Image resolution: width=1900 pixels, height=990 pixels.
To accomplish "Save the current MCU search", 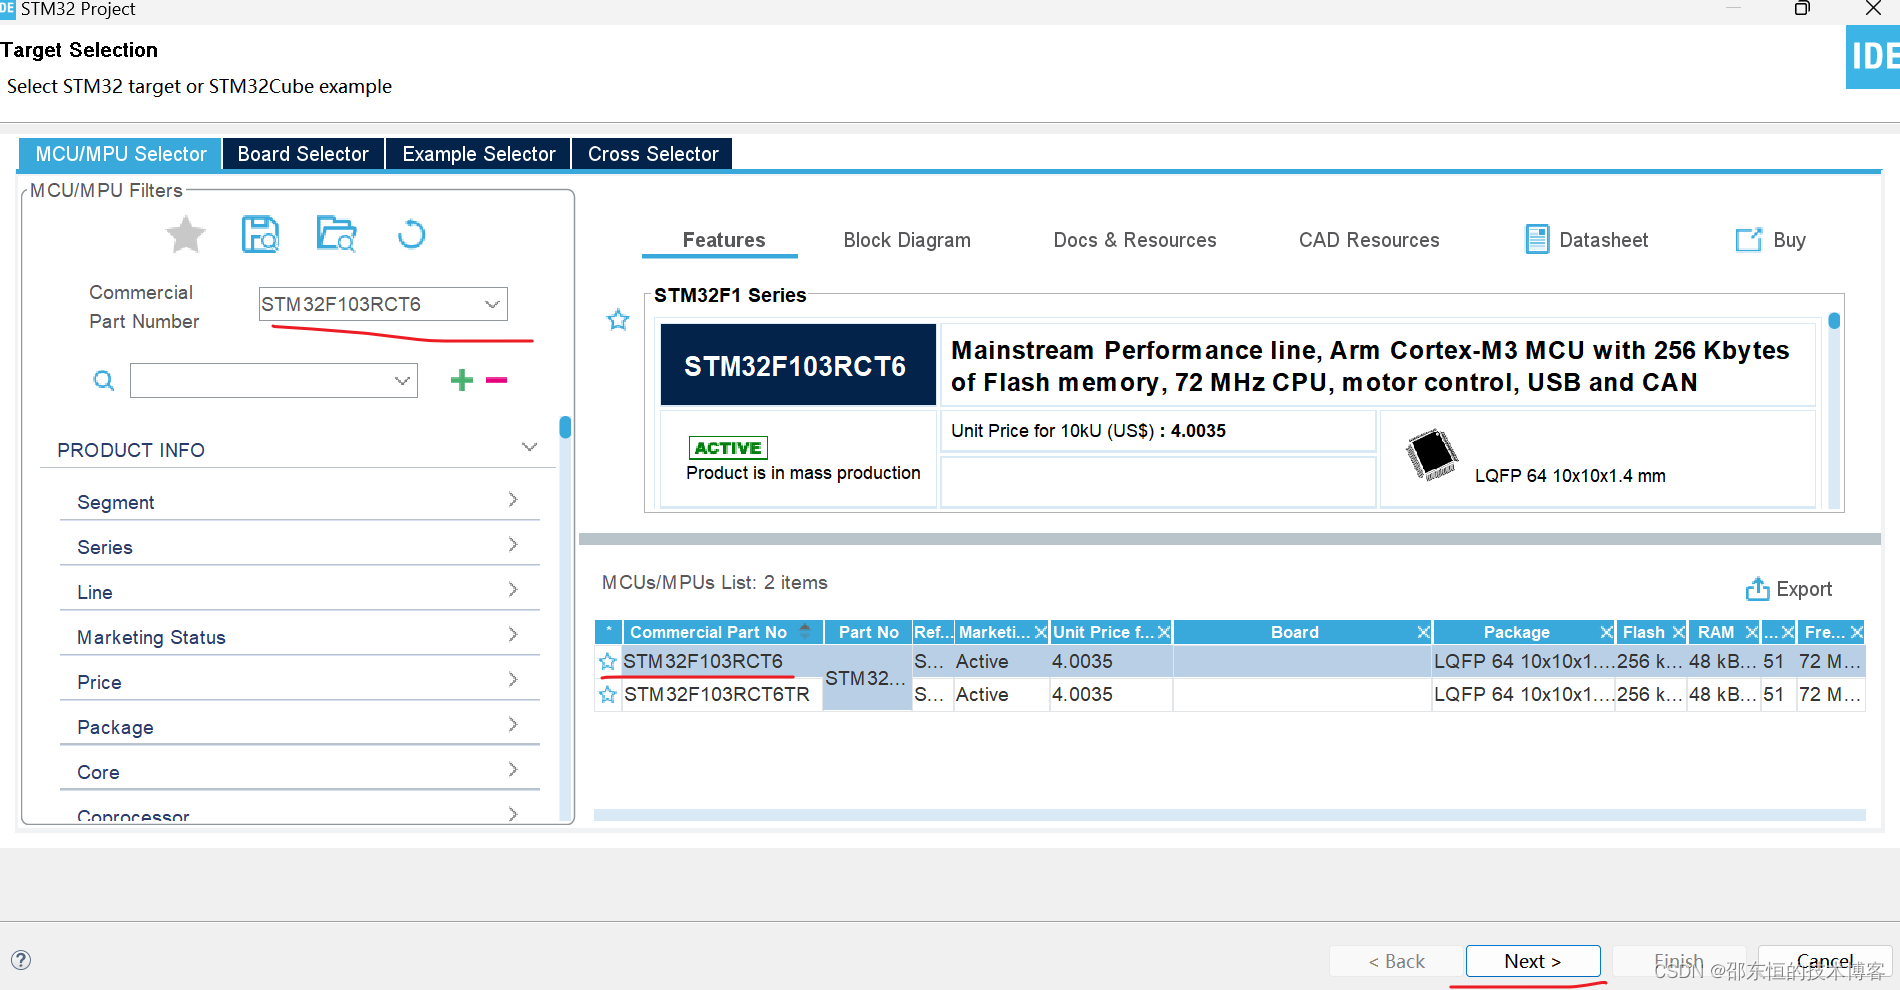I will (261, 235).
